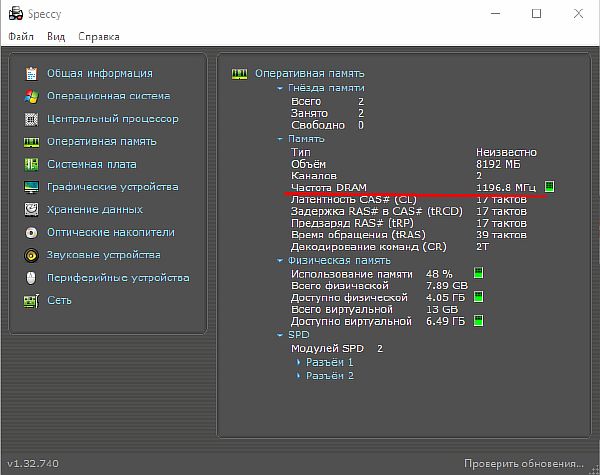This screenshot has height=475, width=600.
Task: Click the window resize grip in bottom corner
Action: [595, 470]
